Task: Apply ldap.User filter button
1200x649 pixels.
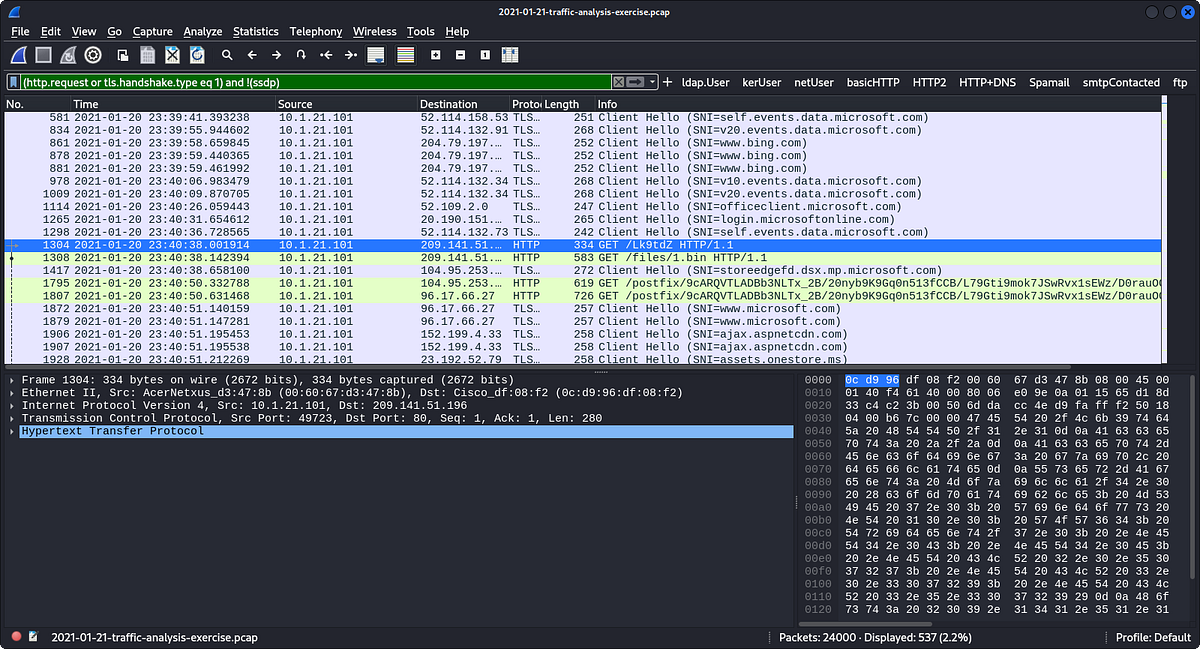Action: point(706,82)
